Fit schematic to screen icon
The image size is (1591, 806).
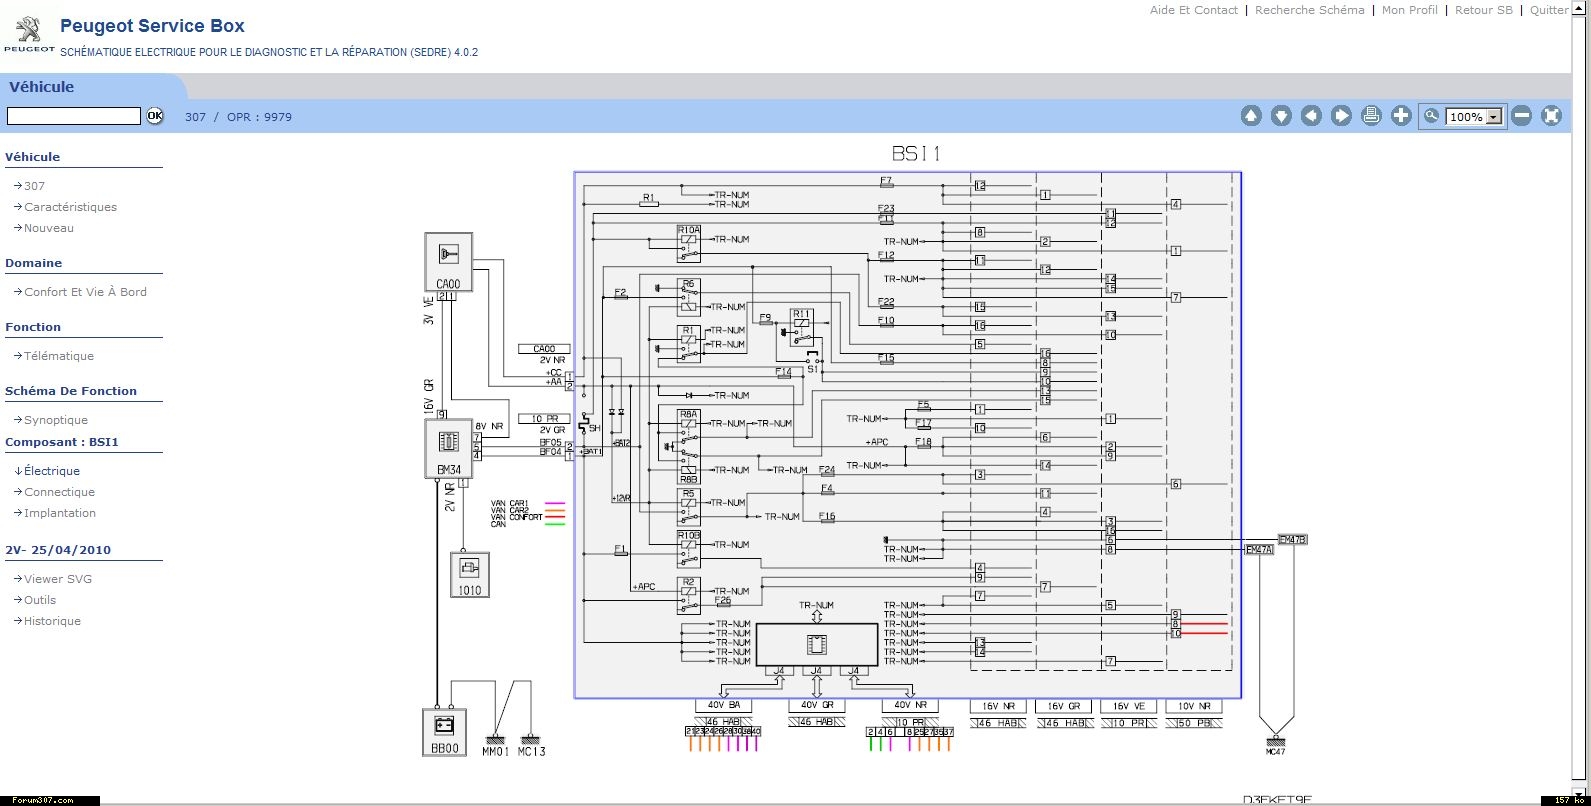click(1551, 116)
